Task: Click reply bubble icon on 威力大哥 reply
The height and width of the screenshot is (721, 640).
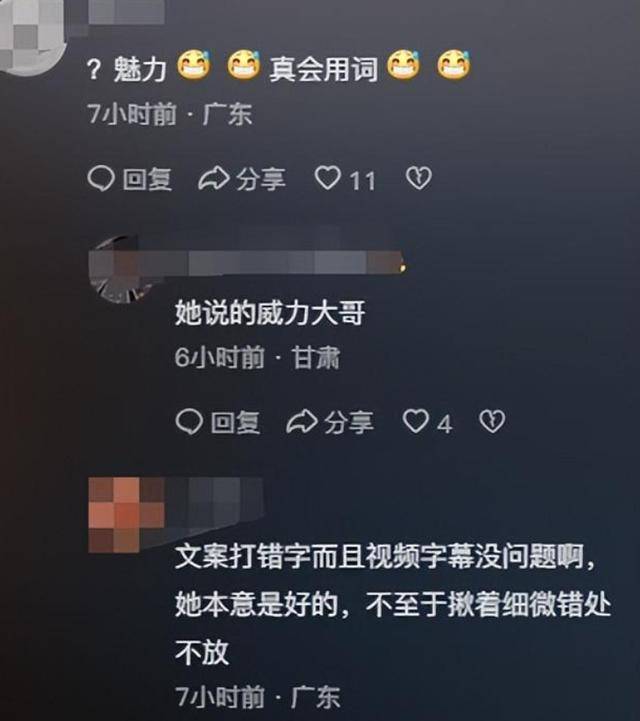Action: (189, 422)
